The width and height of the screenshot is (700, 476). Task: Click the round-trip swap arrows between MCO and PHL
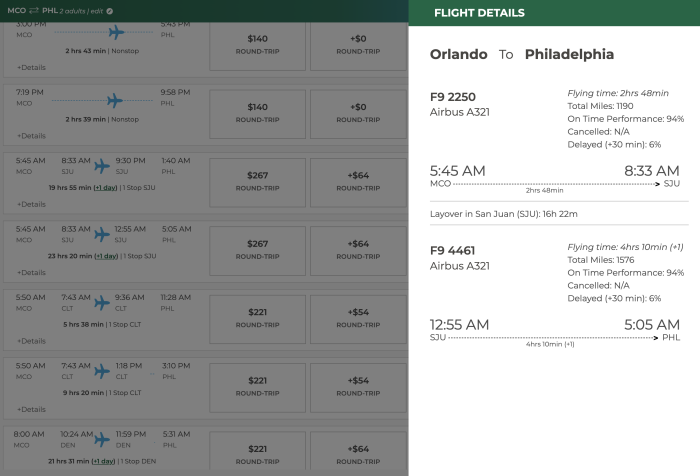(34, 11)
